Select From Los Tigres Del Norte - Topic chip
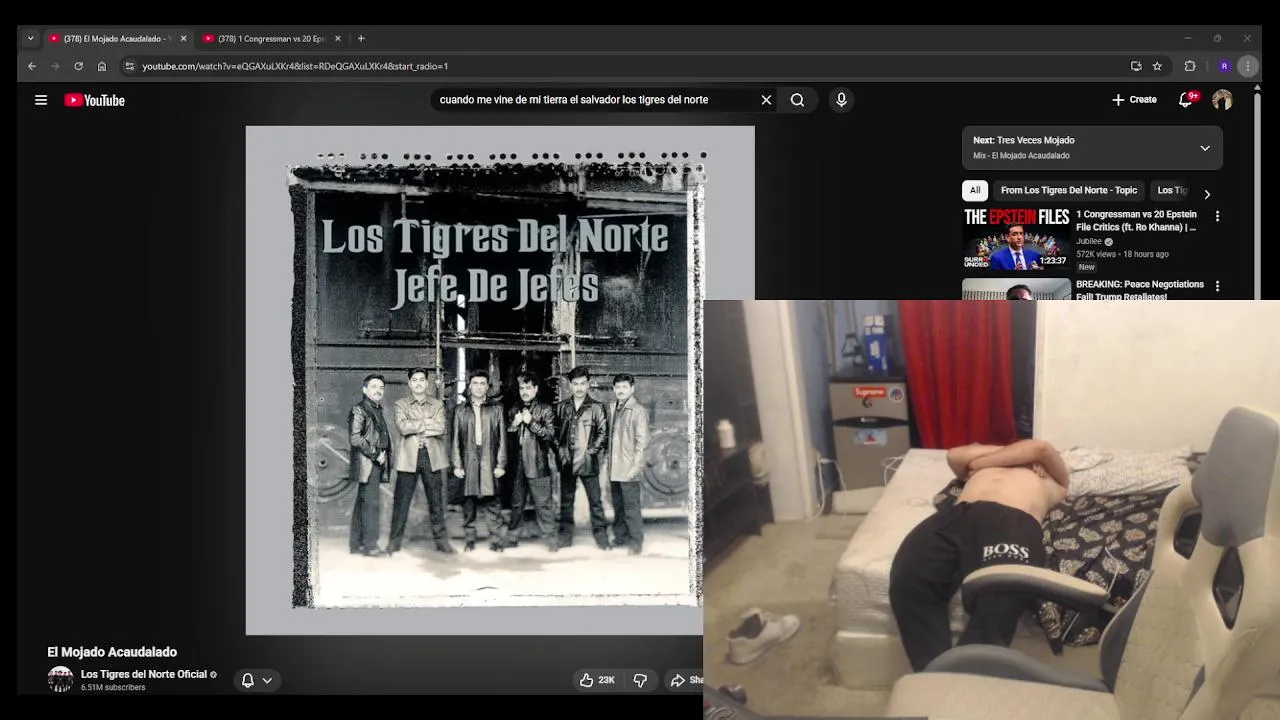1280x720 pixels. 1069,190
